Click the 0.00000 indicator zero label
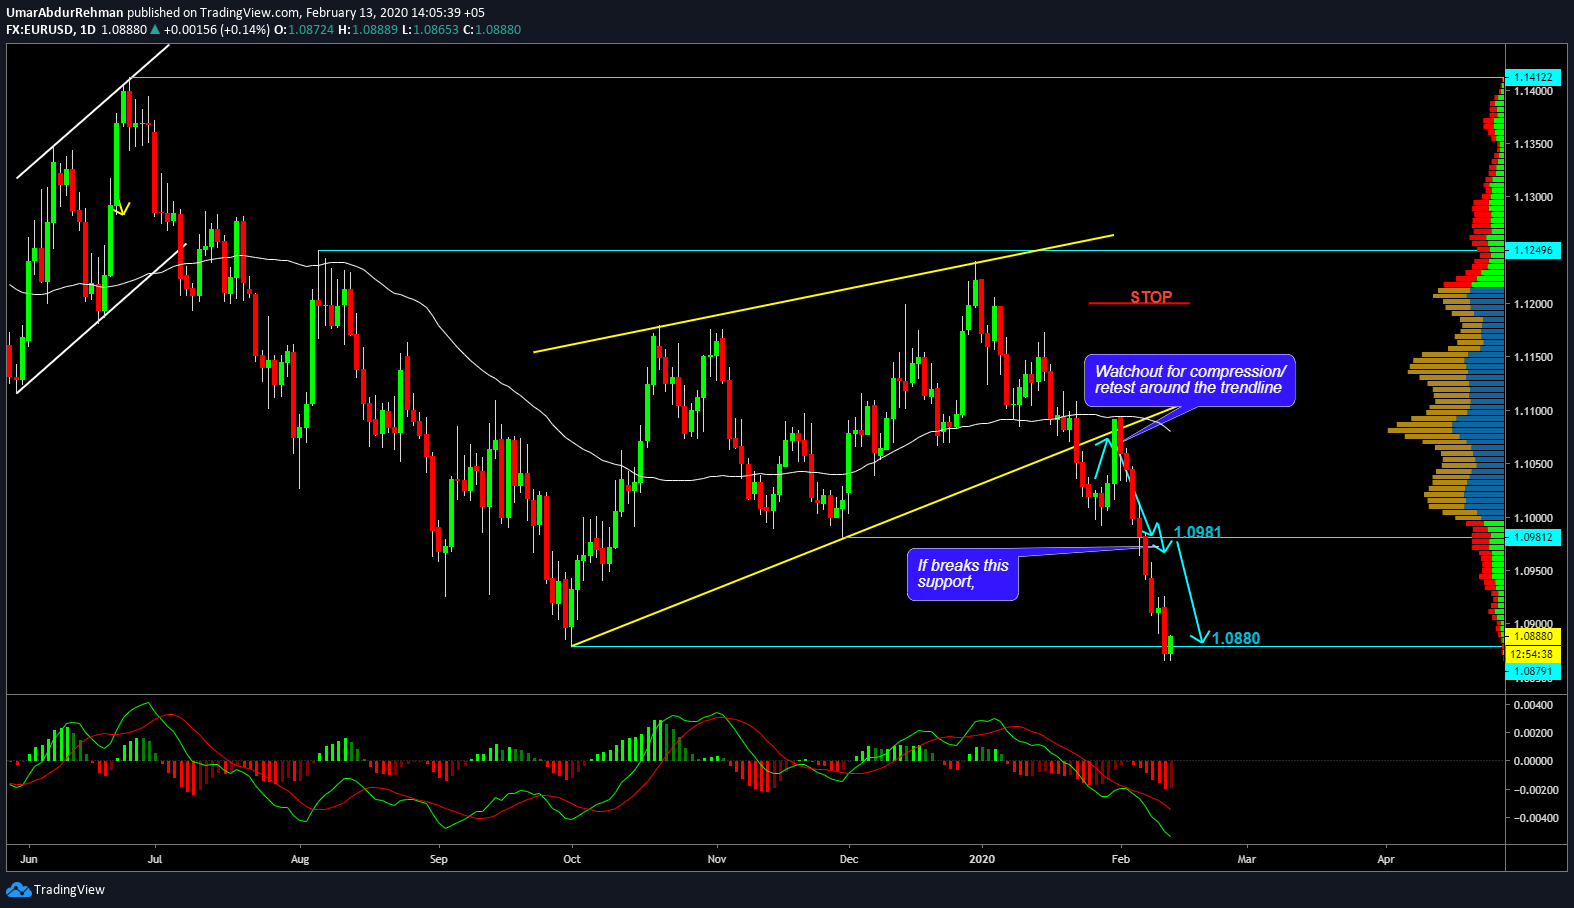This screenshot has width=1574, height=908. coord(1533,761)
